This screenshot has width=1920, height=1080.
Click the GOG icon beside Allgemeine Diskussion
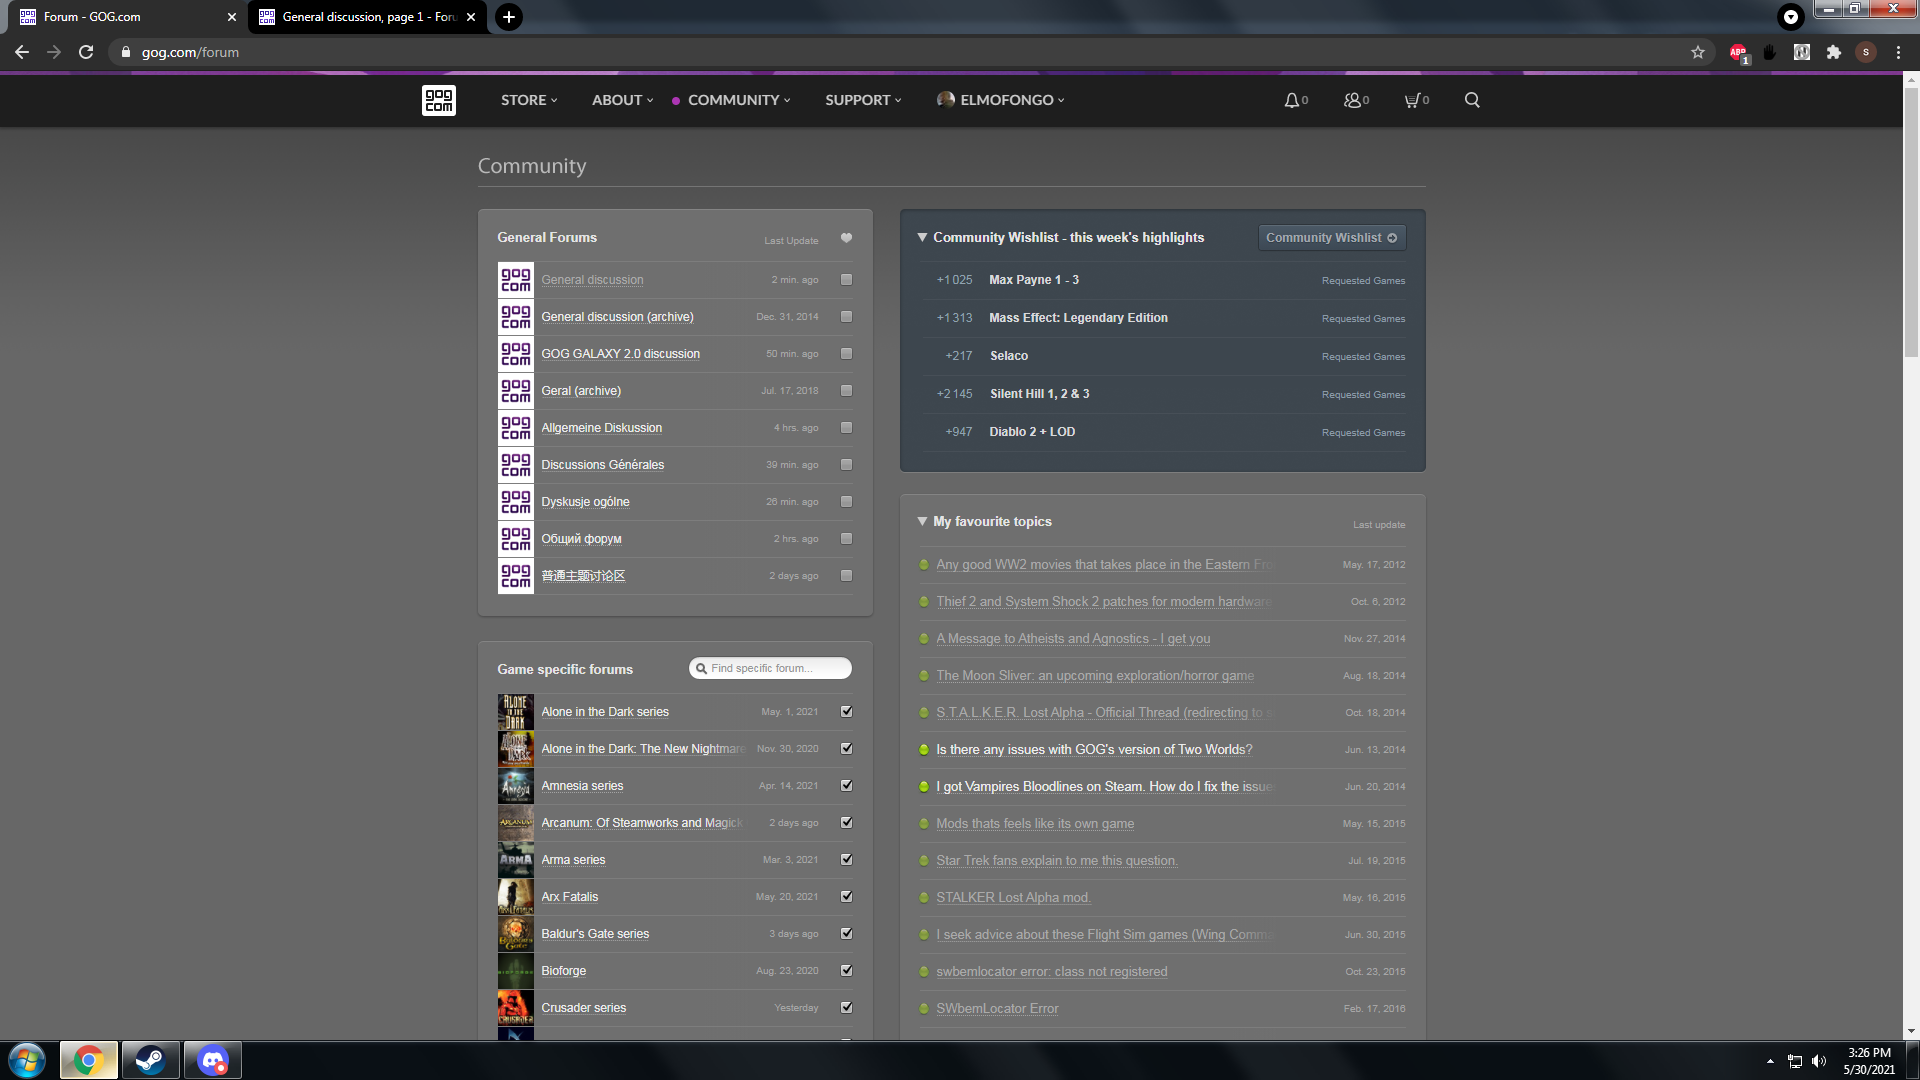[x=516, y=428]
